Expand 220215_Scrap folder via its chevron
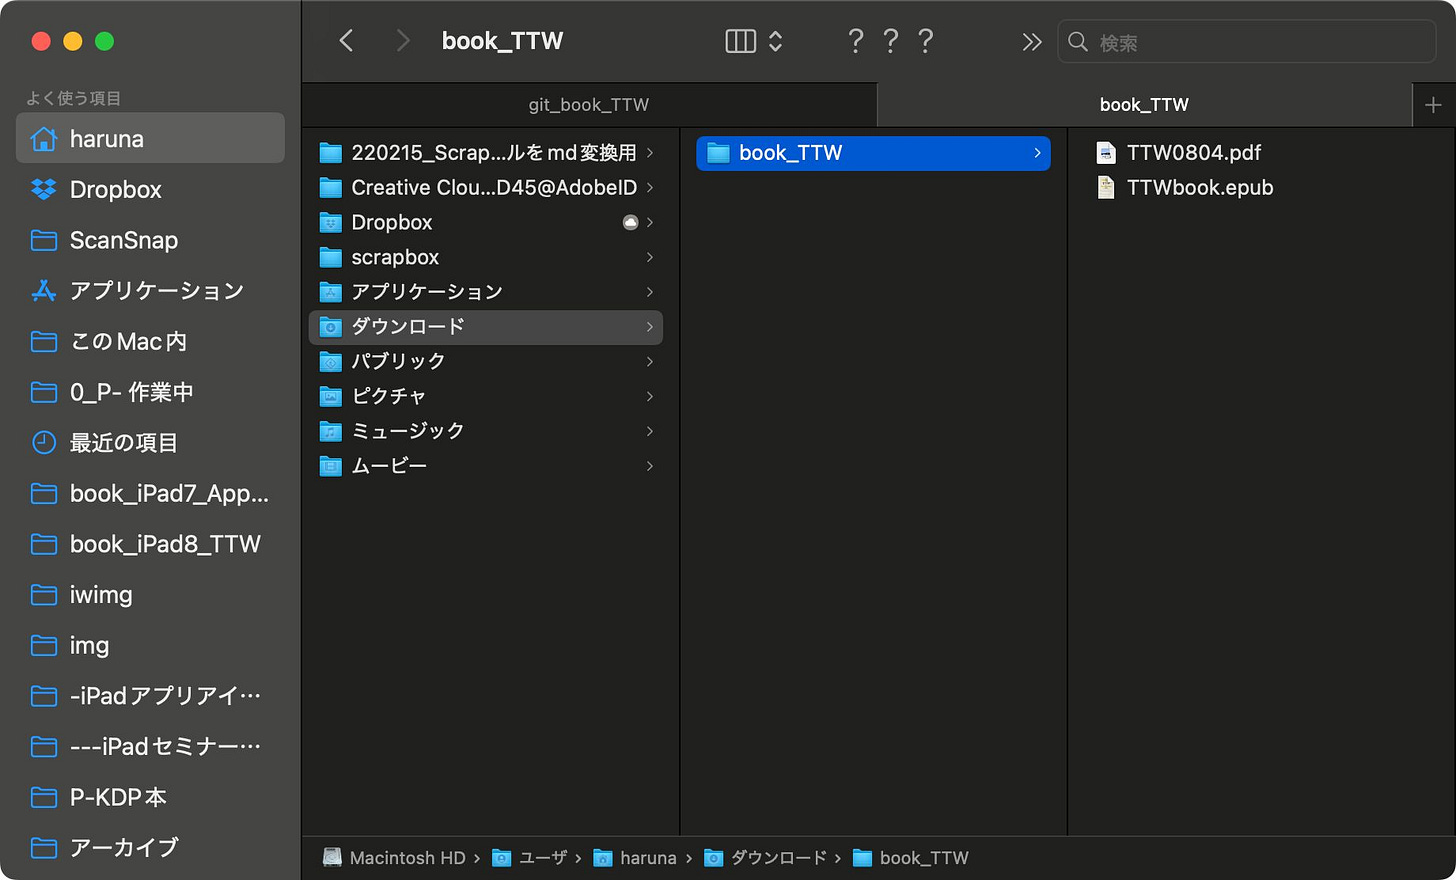 coord(650,153)
